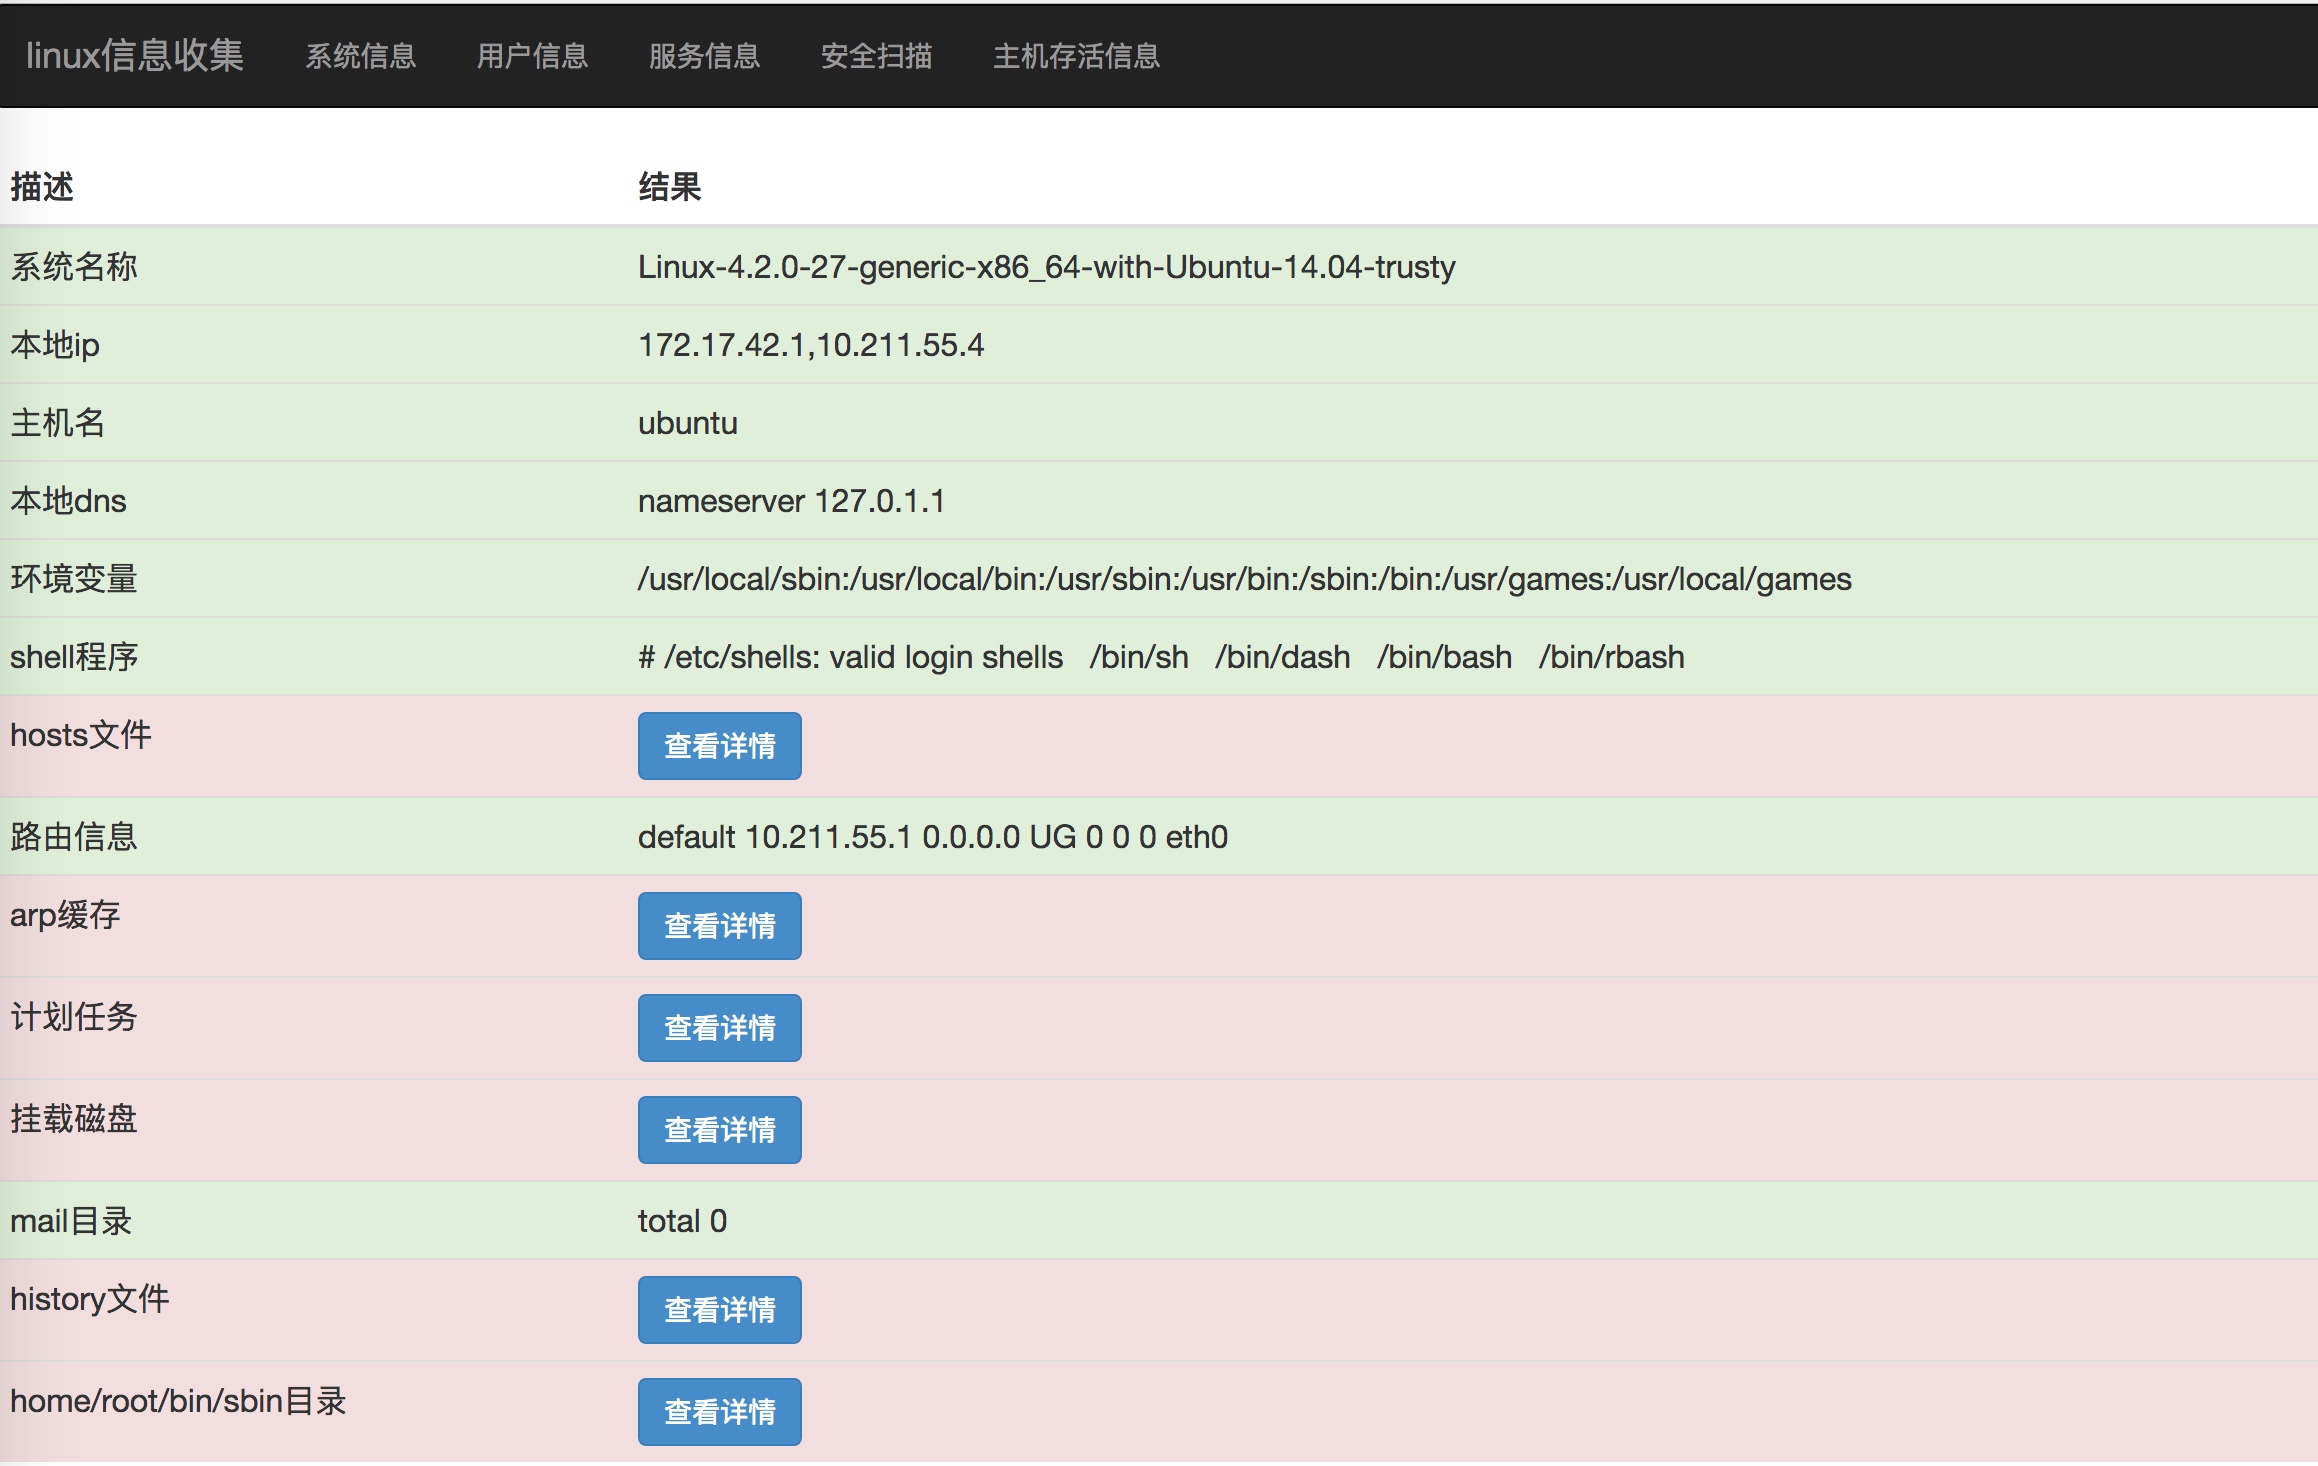View details for the hosts文件 row
The width and height of the screenshot is (2318, 1466).
click(719, 746)
